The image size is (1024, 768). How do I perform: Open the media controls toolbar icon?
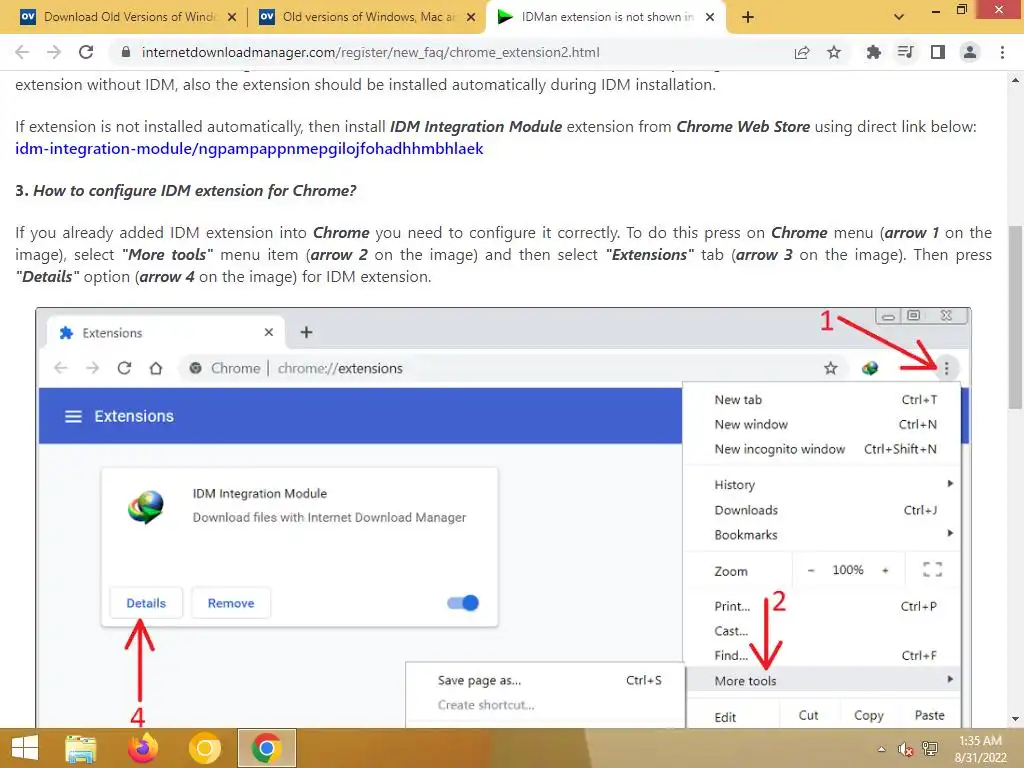(905, 52)
